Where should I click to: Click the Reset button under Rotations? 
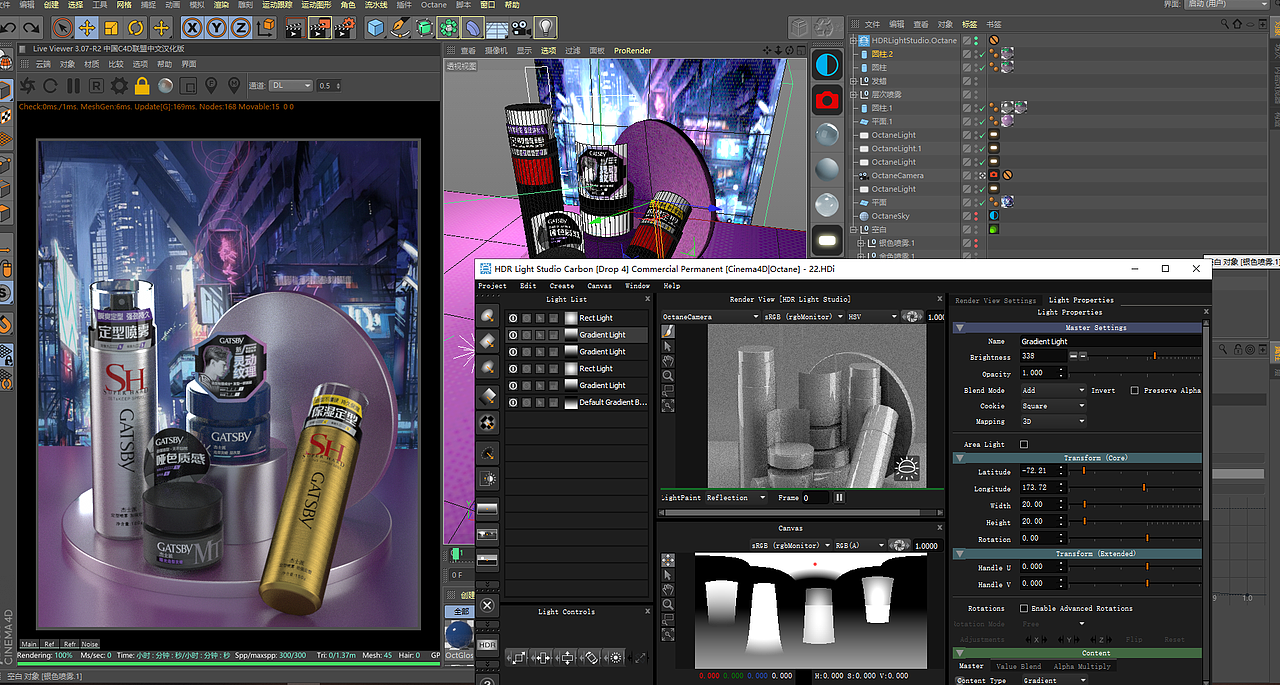coord(1175,638)
